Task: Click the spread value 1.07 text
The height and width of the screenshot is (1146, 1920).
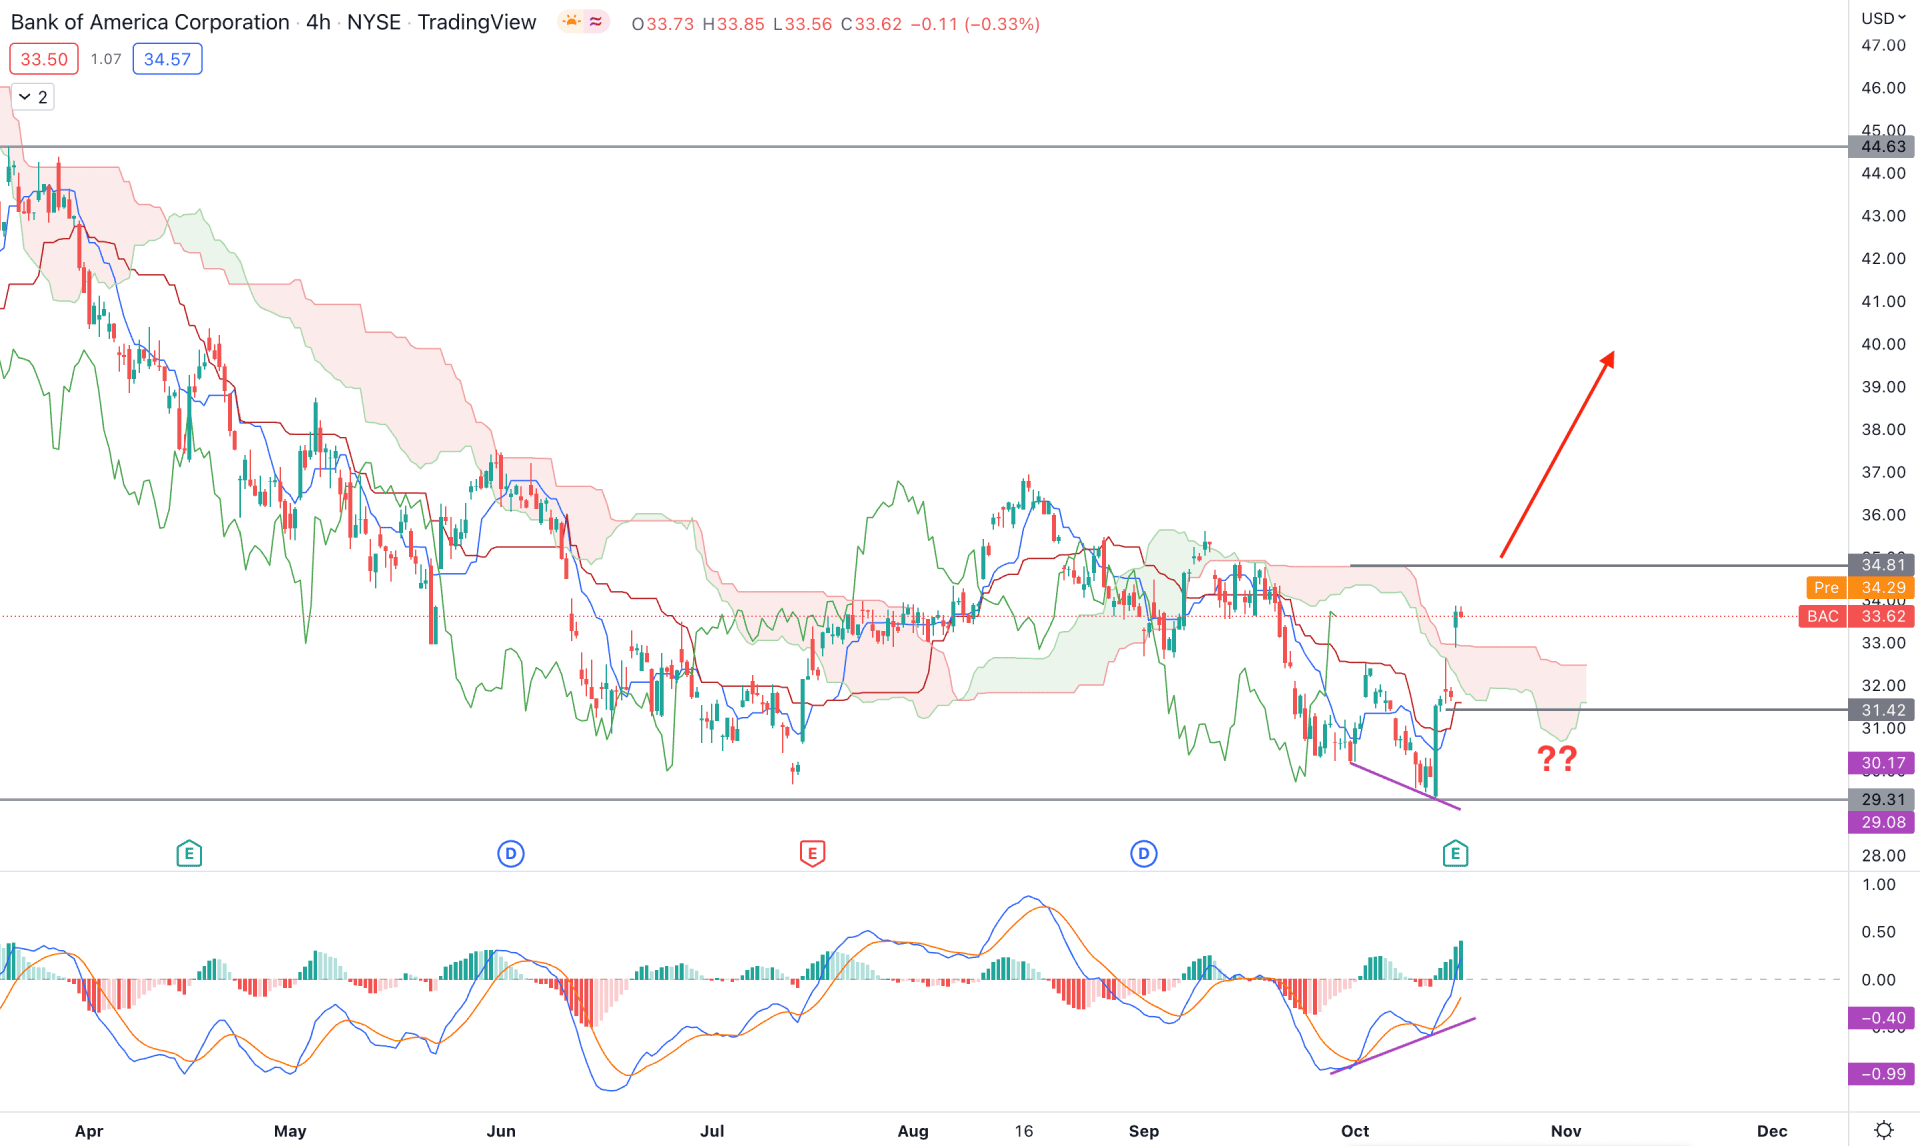Action: [x=106, y=59]
